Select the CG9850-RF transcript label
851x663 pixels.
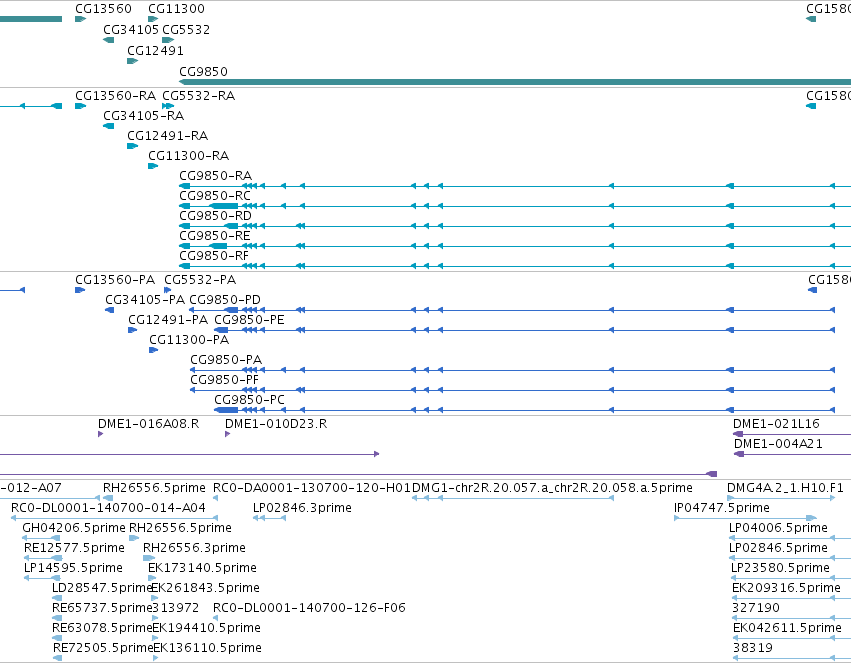214,256
